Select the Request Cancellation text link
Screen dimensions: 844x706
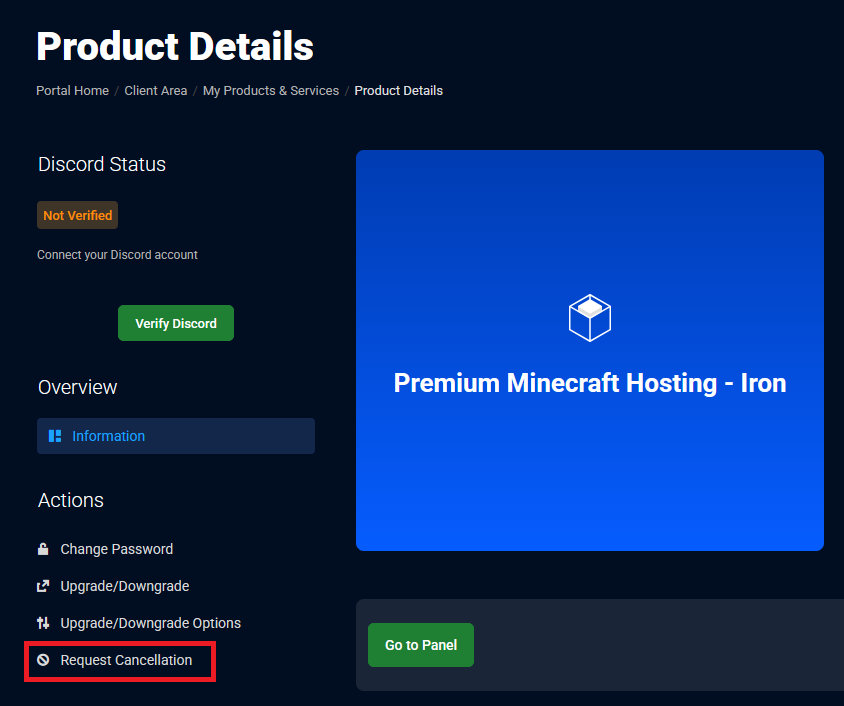coord(126,660)
